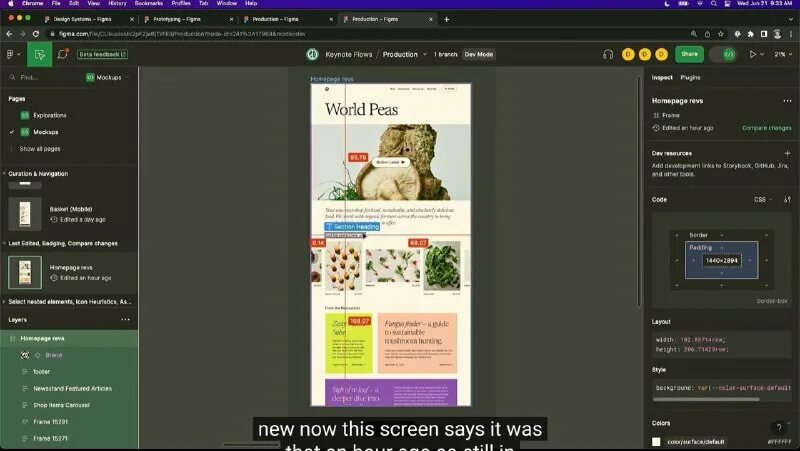The width and height of the screenshot is (800, 451).
Task: Click the Apple menu logo
Action: (10, 3)
